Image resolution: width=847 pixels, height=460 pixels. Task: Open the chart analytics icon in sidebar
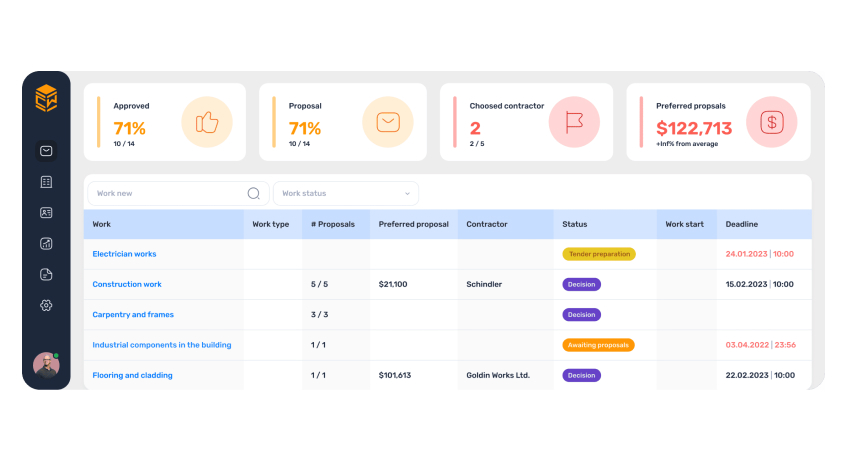point(46,243)
